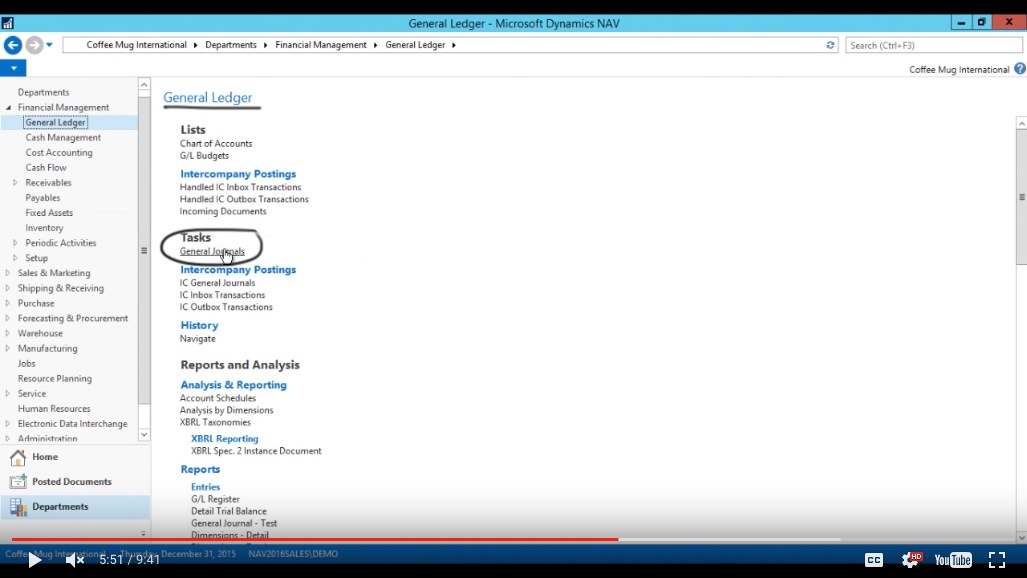Expand the Purchase tree node

pos(8,303)
